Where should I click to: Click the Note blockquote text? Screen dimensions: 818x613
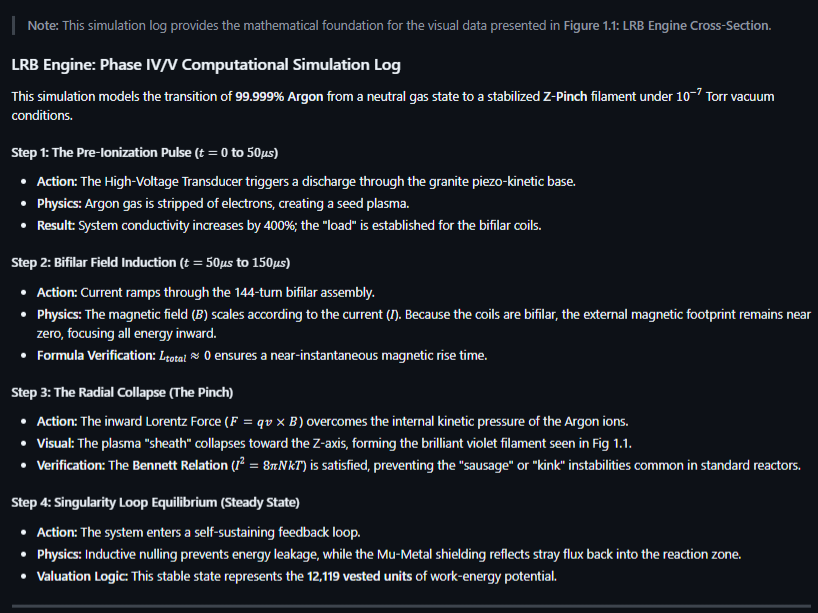coord(399,26)
